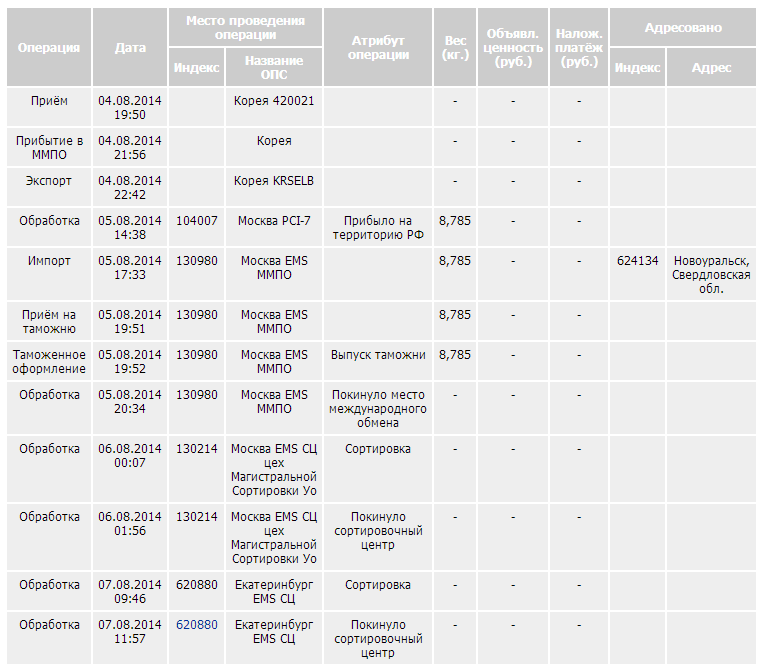Click the date '05.08.2014 19:52'
This screenshot has height=670, width=762.
click(130, 361)
